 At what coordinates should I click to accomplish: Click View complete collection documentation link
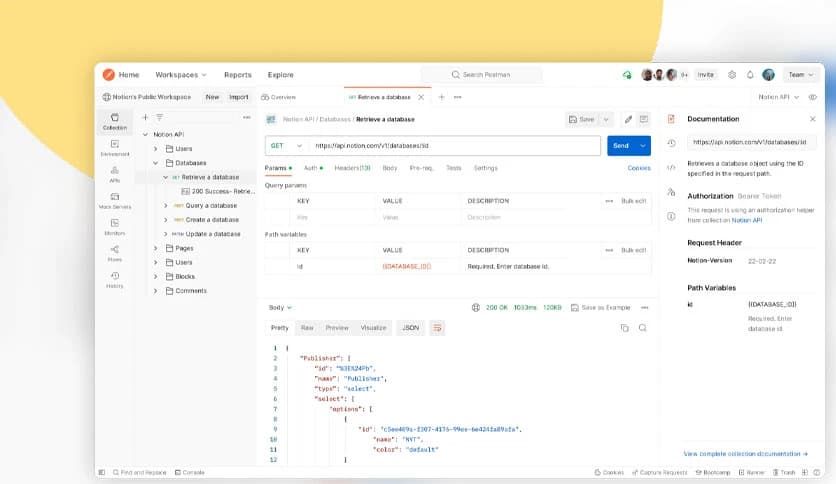coord(745,453)
